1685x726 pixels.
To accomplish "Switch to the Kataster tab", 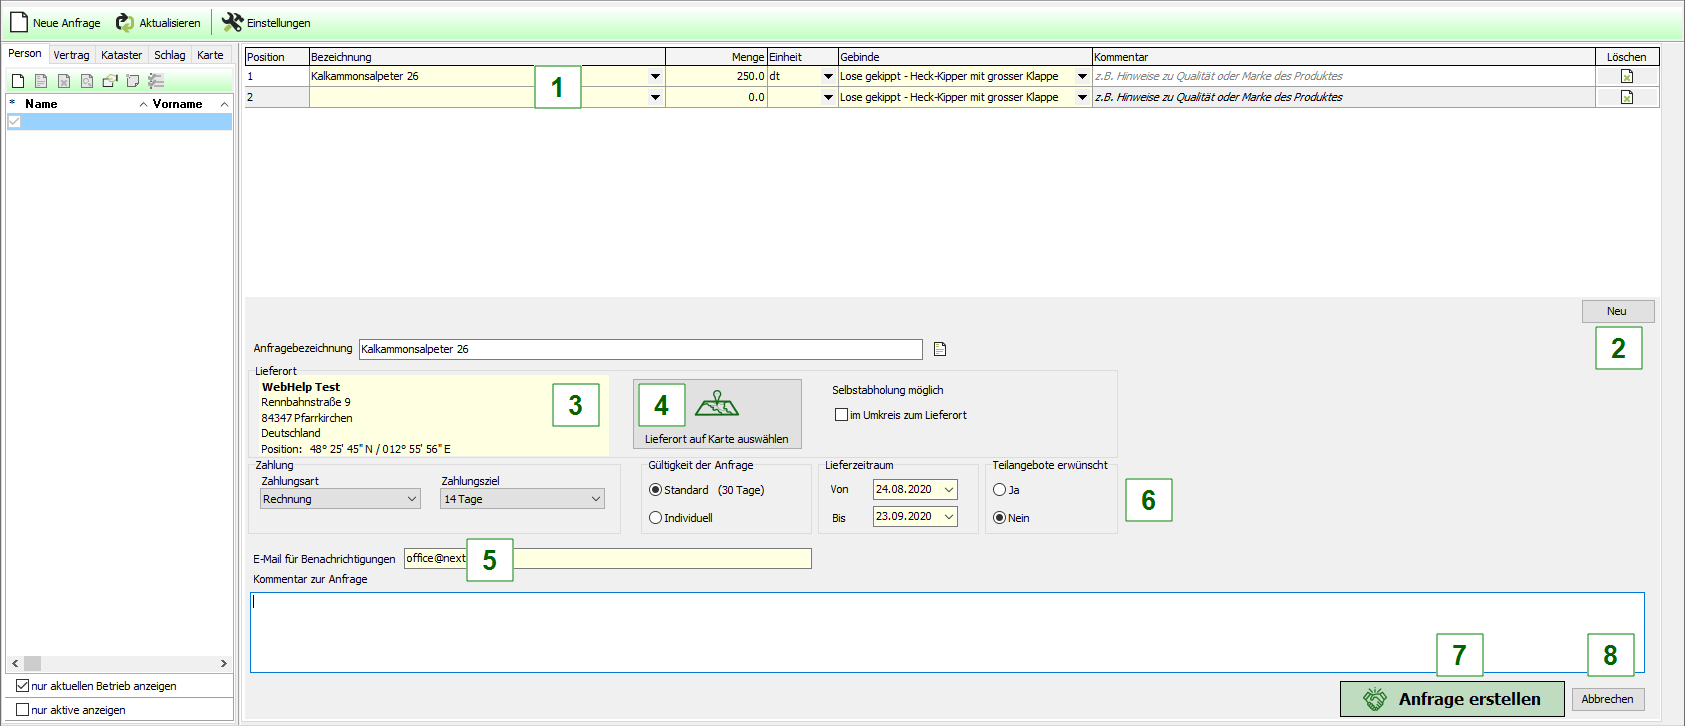I will click(x=121, y=55).
